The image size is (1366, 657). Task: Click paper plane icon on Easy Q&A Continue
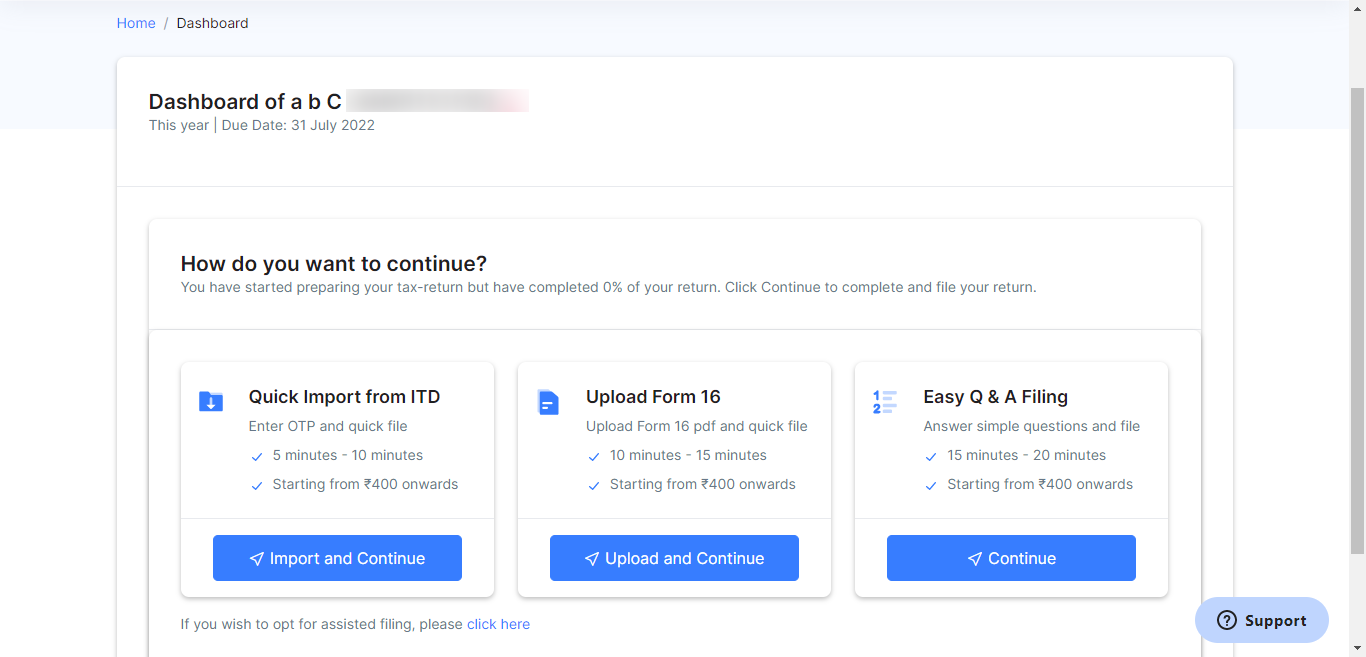click(975, 559)
